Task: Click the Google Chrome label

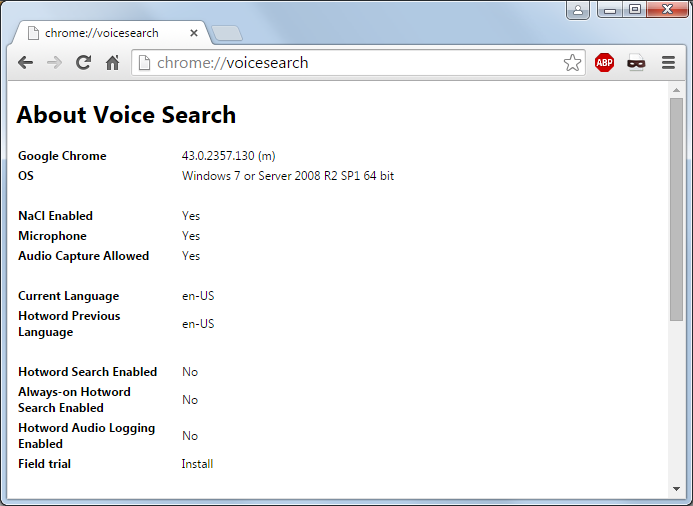Action: point(62,156)
